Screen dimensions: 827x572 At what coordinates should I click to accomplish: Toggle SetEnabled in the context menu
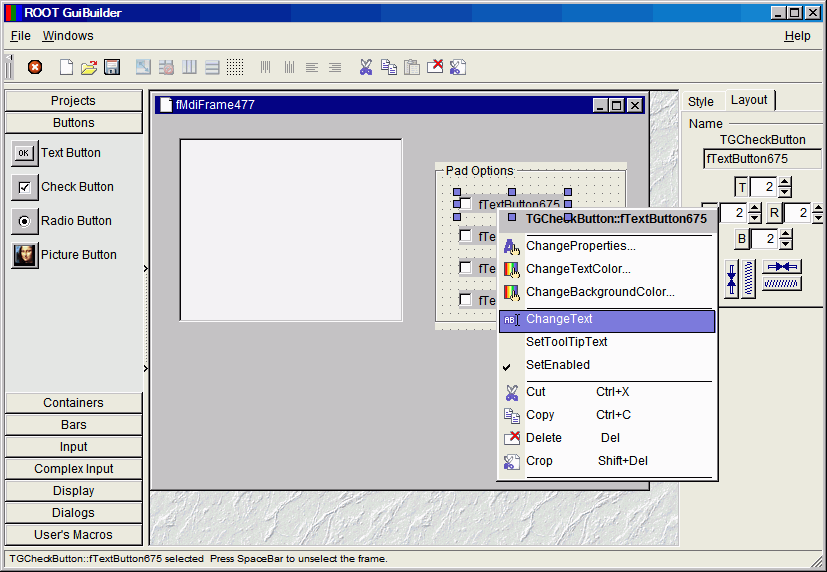click(558, 365)
